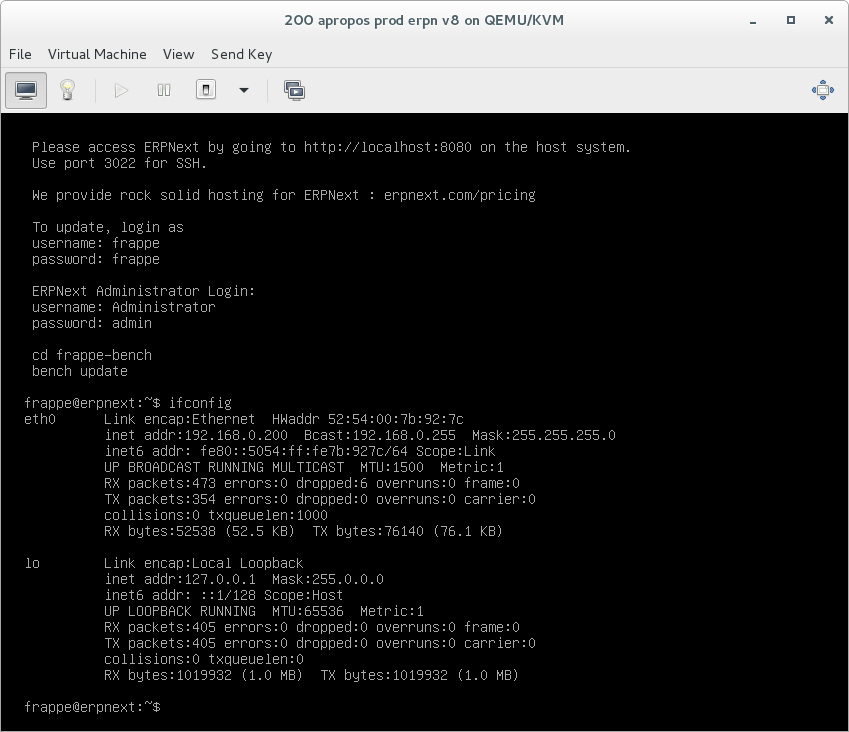Show virtual hardware details lightbulb
The image size is (849, 732).
(x=67, y=90)
